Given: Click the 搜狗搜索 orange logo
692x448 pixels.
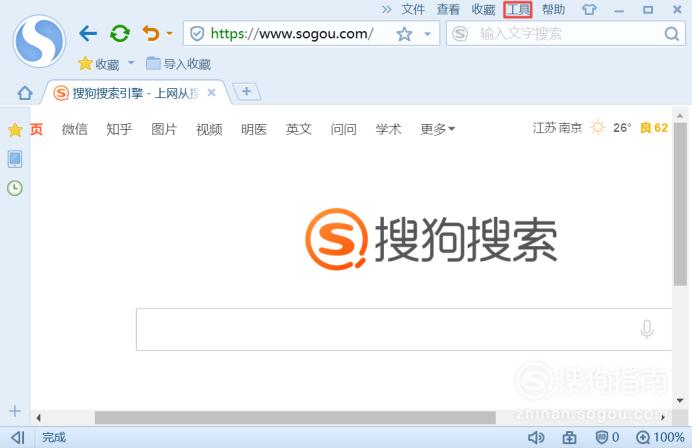Looking at the screenshot, I should pyautogui.click(x=431, y=239).
